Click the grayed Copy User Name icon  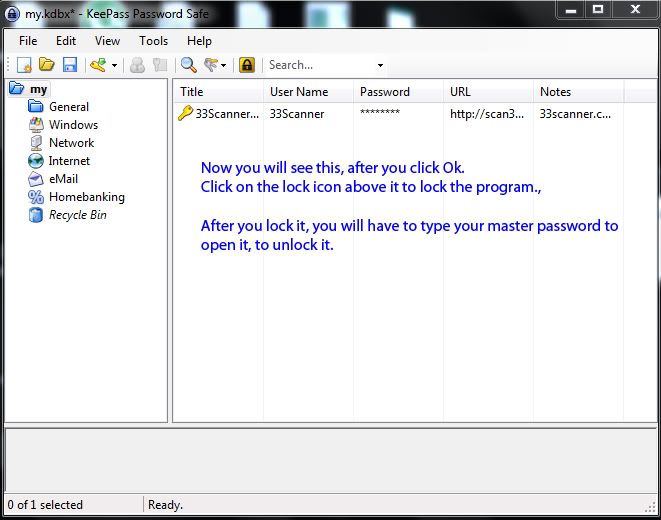[137, 65]
